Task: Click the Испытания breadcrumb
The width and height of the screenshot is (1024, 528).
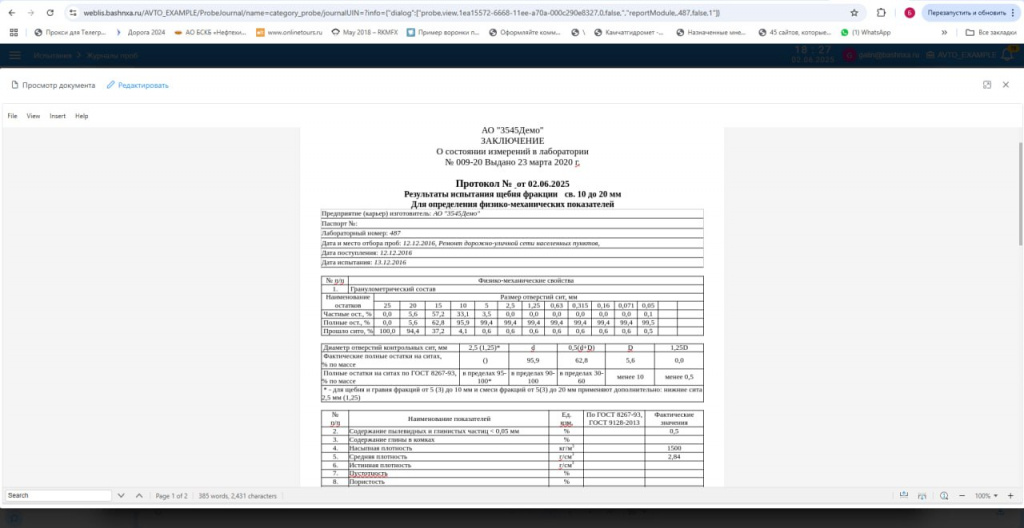Action: coord(52,56)
